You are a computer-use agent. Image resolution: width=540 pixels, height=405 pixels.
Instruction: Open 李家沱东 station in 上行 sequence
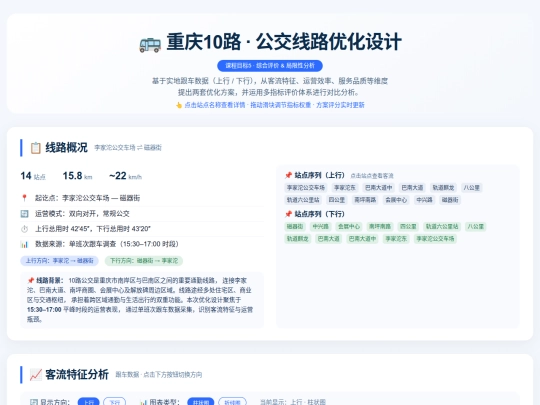pos(345,188)
